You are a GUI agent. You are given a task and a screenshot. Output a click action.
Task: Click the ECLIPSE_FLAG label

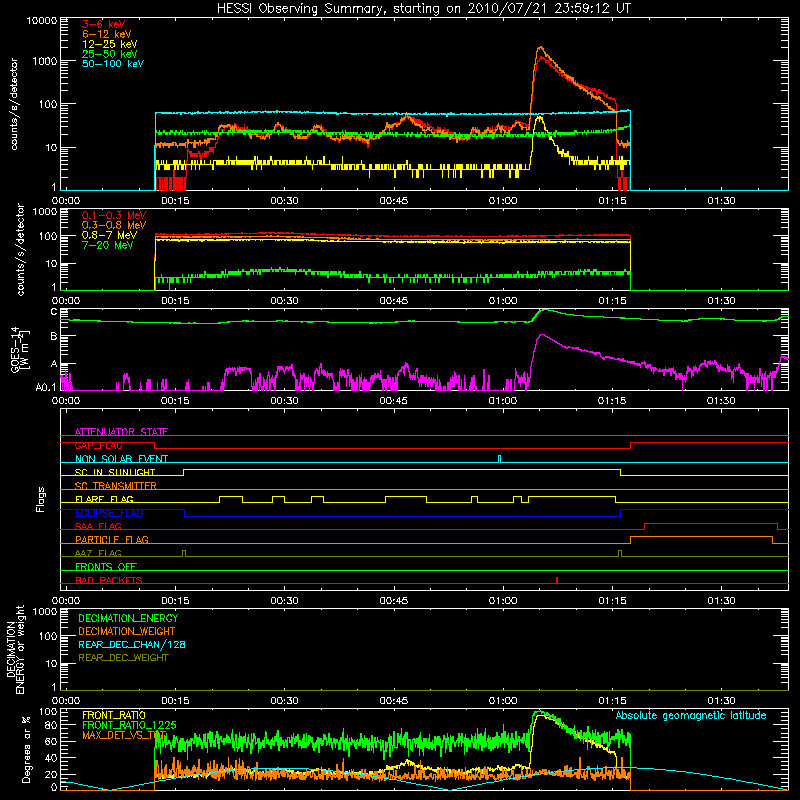pos(109,513)
